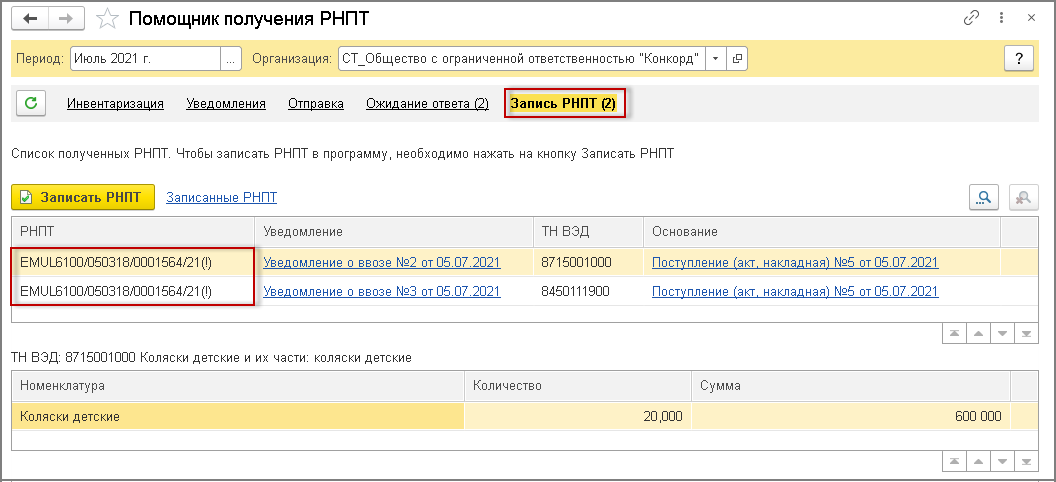
Task: Open the Период selection ellipsis button
Action: tap(231, 59)
